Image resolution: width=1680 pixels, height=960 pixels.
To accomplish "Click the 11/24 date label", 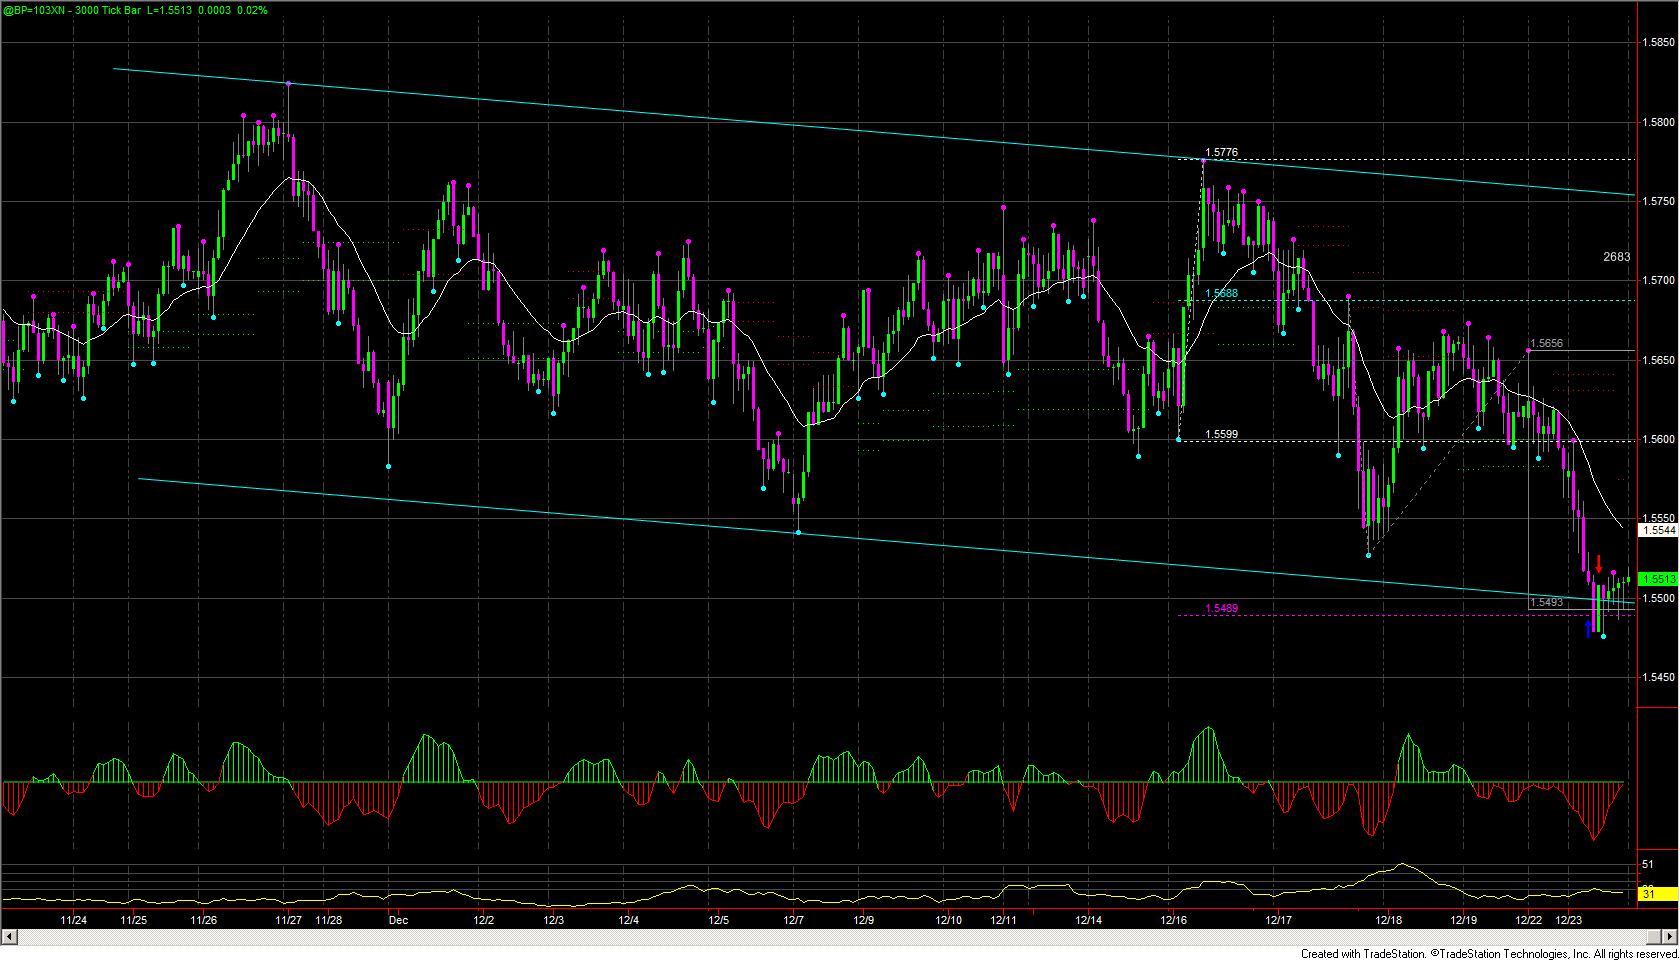I will (73, 919).
